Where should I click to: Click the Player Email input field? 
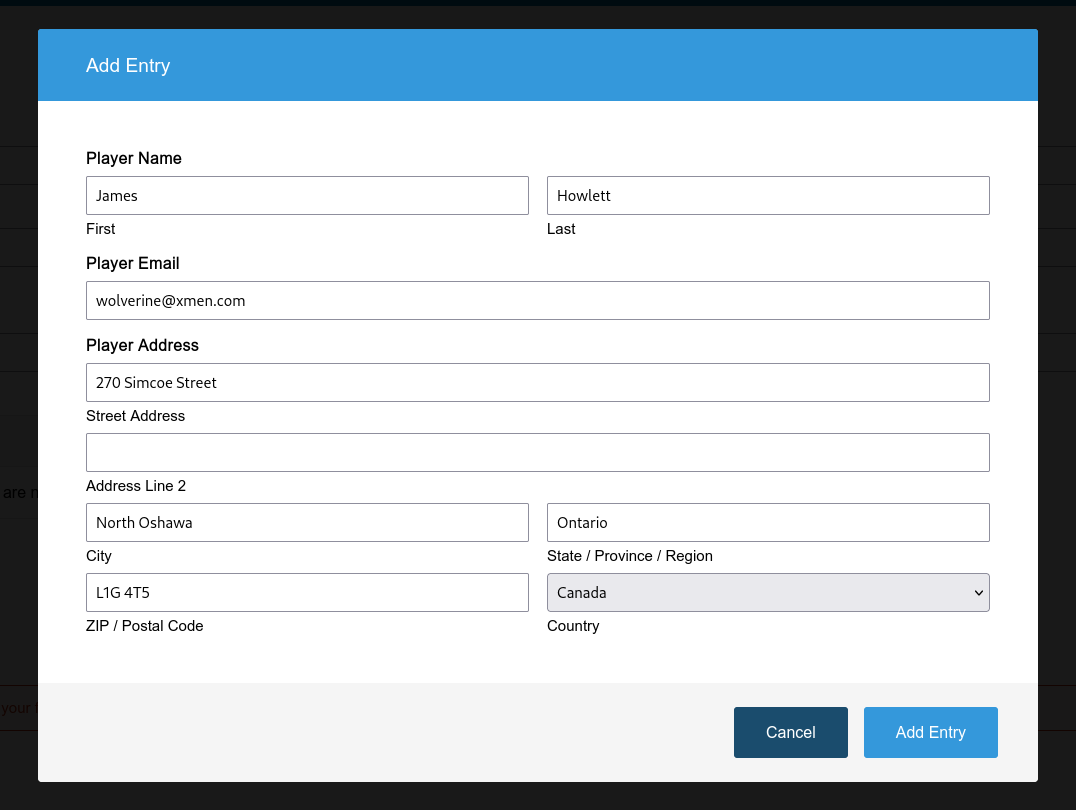tap(537, 301)
